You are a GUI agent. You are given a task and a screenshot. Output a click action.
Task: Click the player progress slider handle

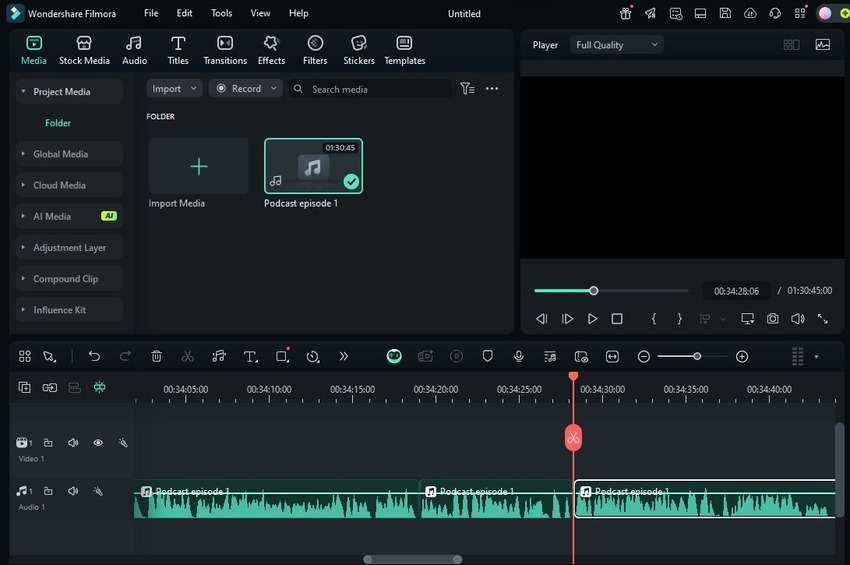click(x=594, y=291)
